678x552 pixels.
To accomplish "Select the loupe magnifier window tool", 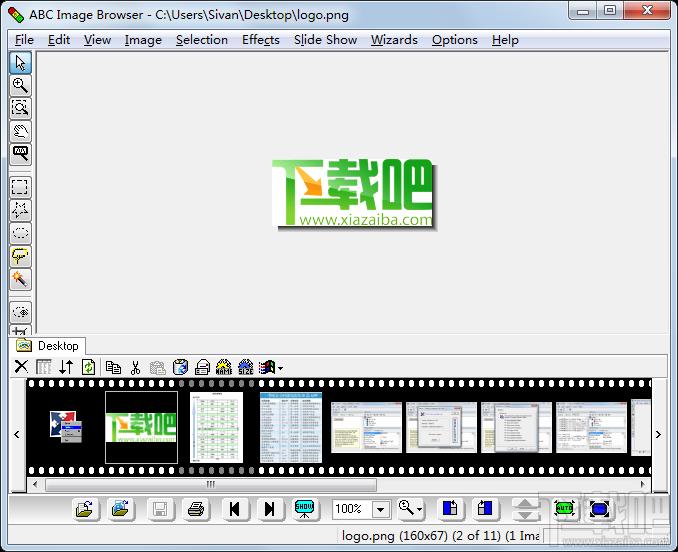I will (x=20, y=154).
